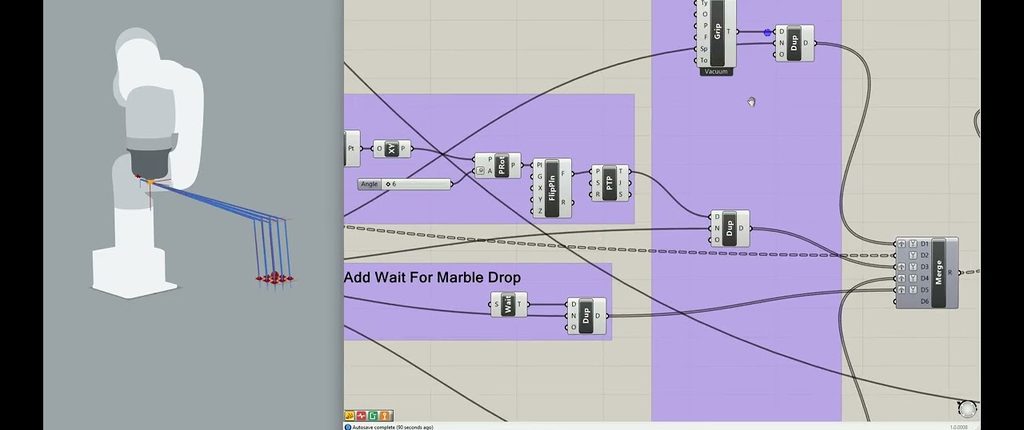Click the yellow icon in canvas toolbar
The width and height of the screenshot is (1024, 430).
pyautogui.click(x=349, y=416)
